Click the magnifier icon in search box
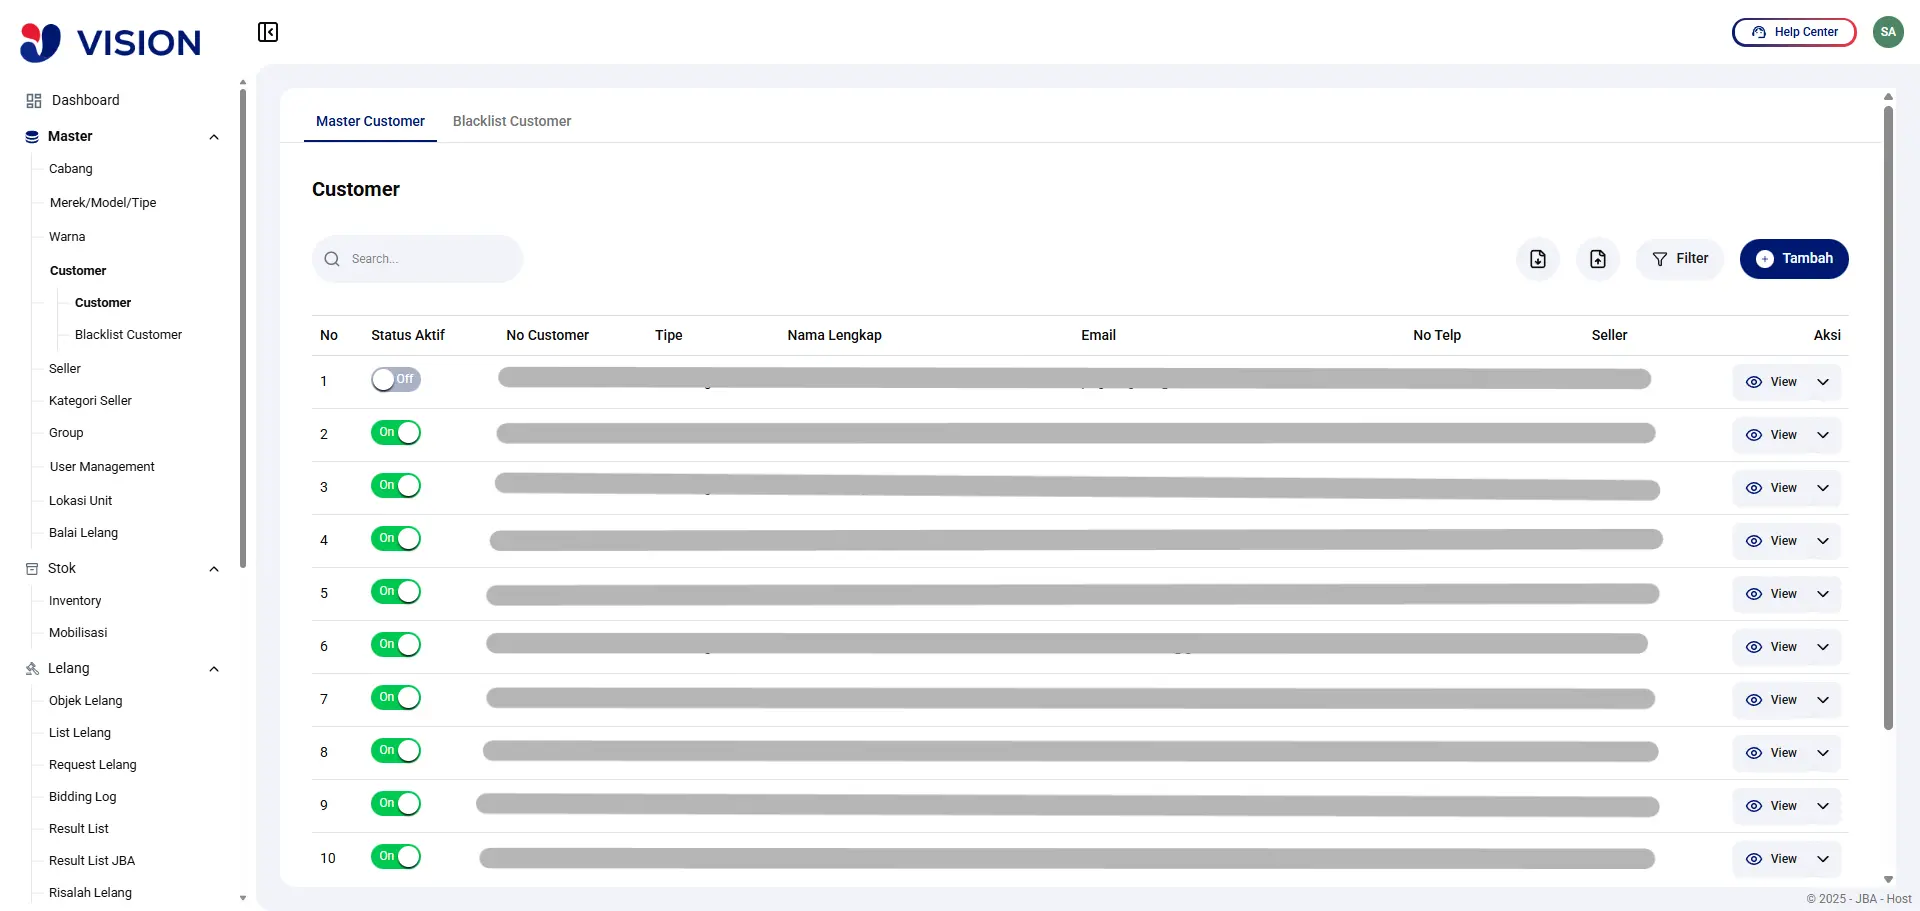This screenshot has width=1920, height=911. 332,259
